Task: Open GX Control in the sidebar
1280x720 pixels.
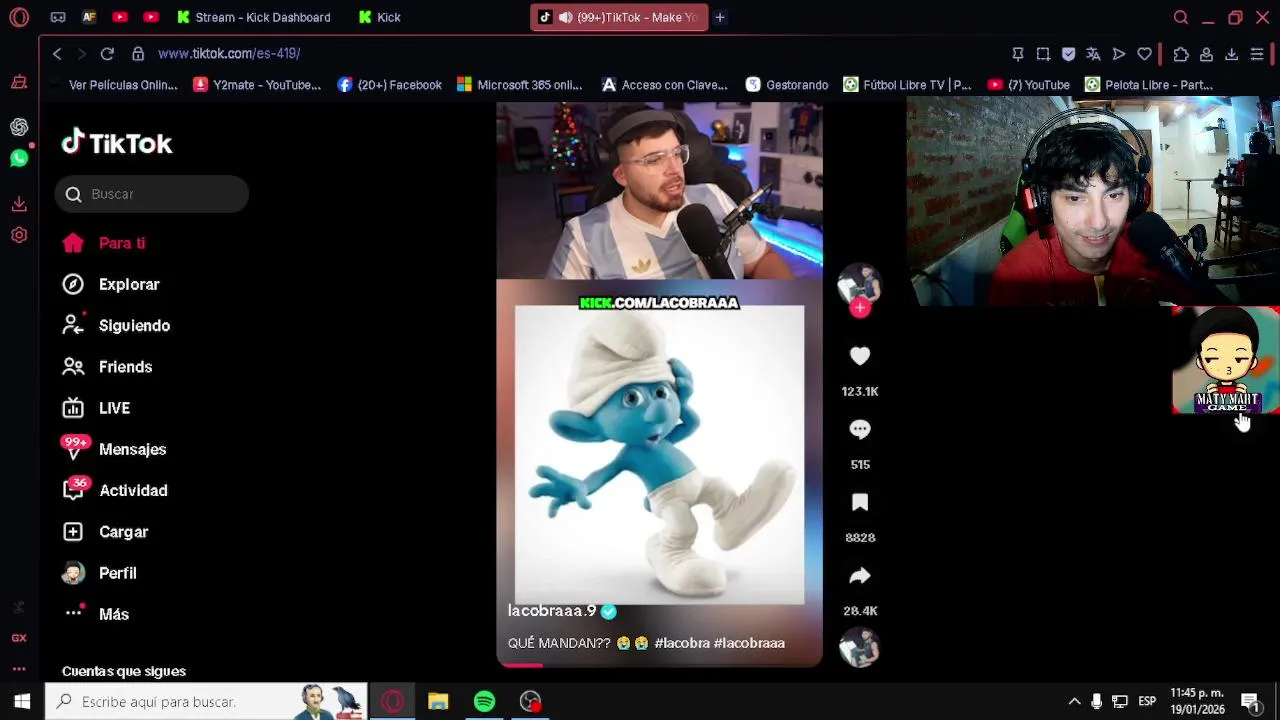Action: tap(19, 638)
